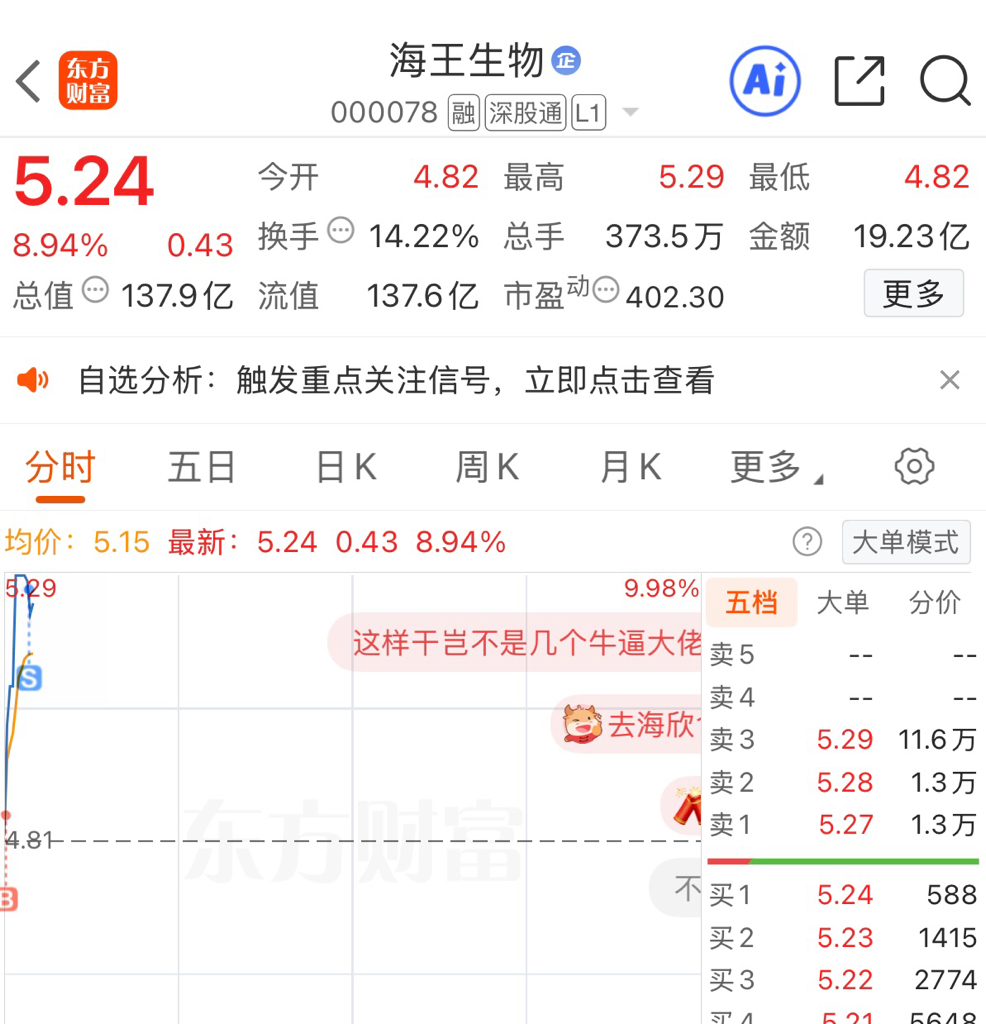Image resolution: width=986 pixels, height=1024 pixels.
Task: Open the 这样干岂不是 comment bubble
Action: tap(515, 643)
